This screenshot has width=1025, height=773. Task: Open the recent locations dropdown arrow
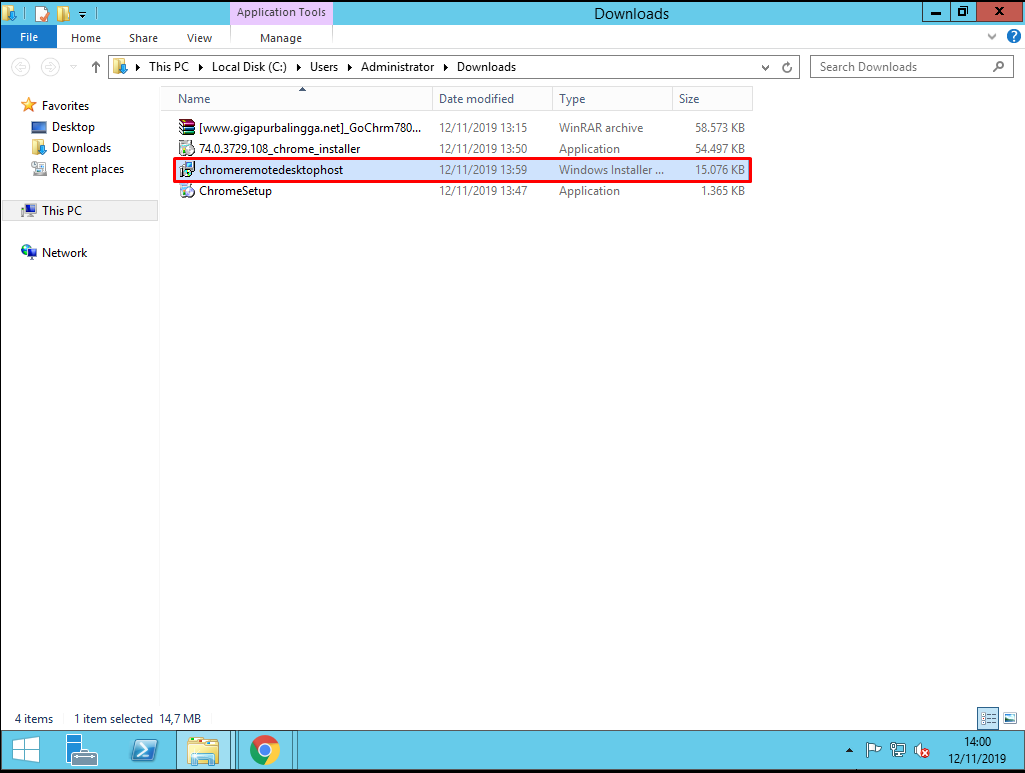tap(73, 67)
